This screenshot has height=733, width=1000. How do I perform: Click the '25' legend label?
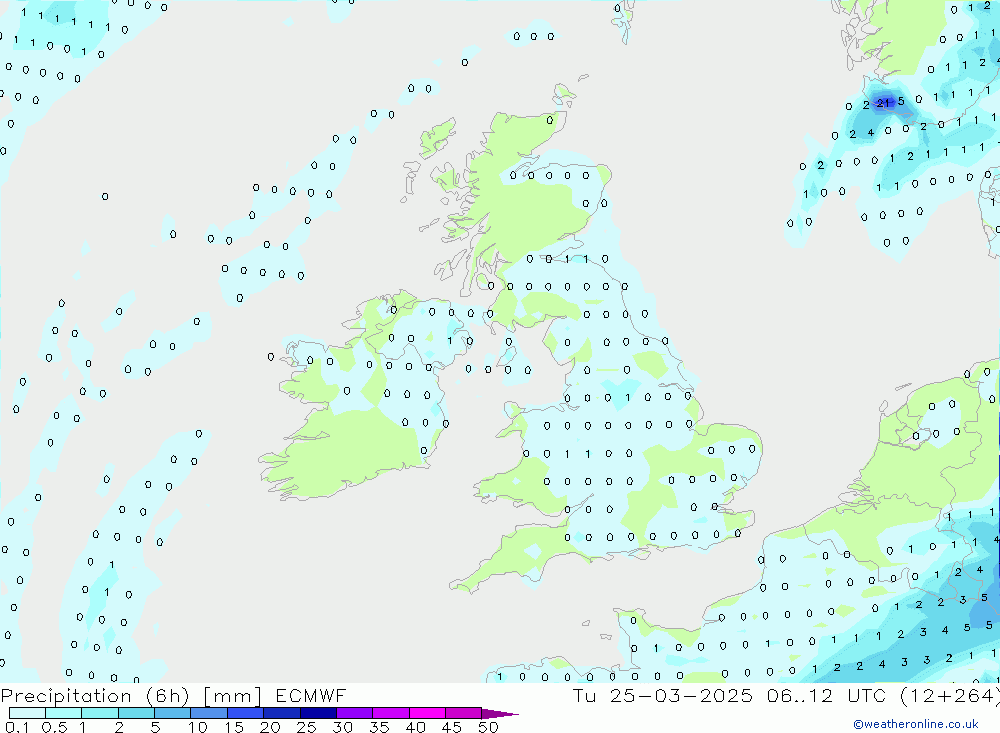306,727
